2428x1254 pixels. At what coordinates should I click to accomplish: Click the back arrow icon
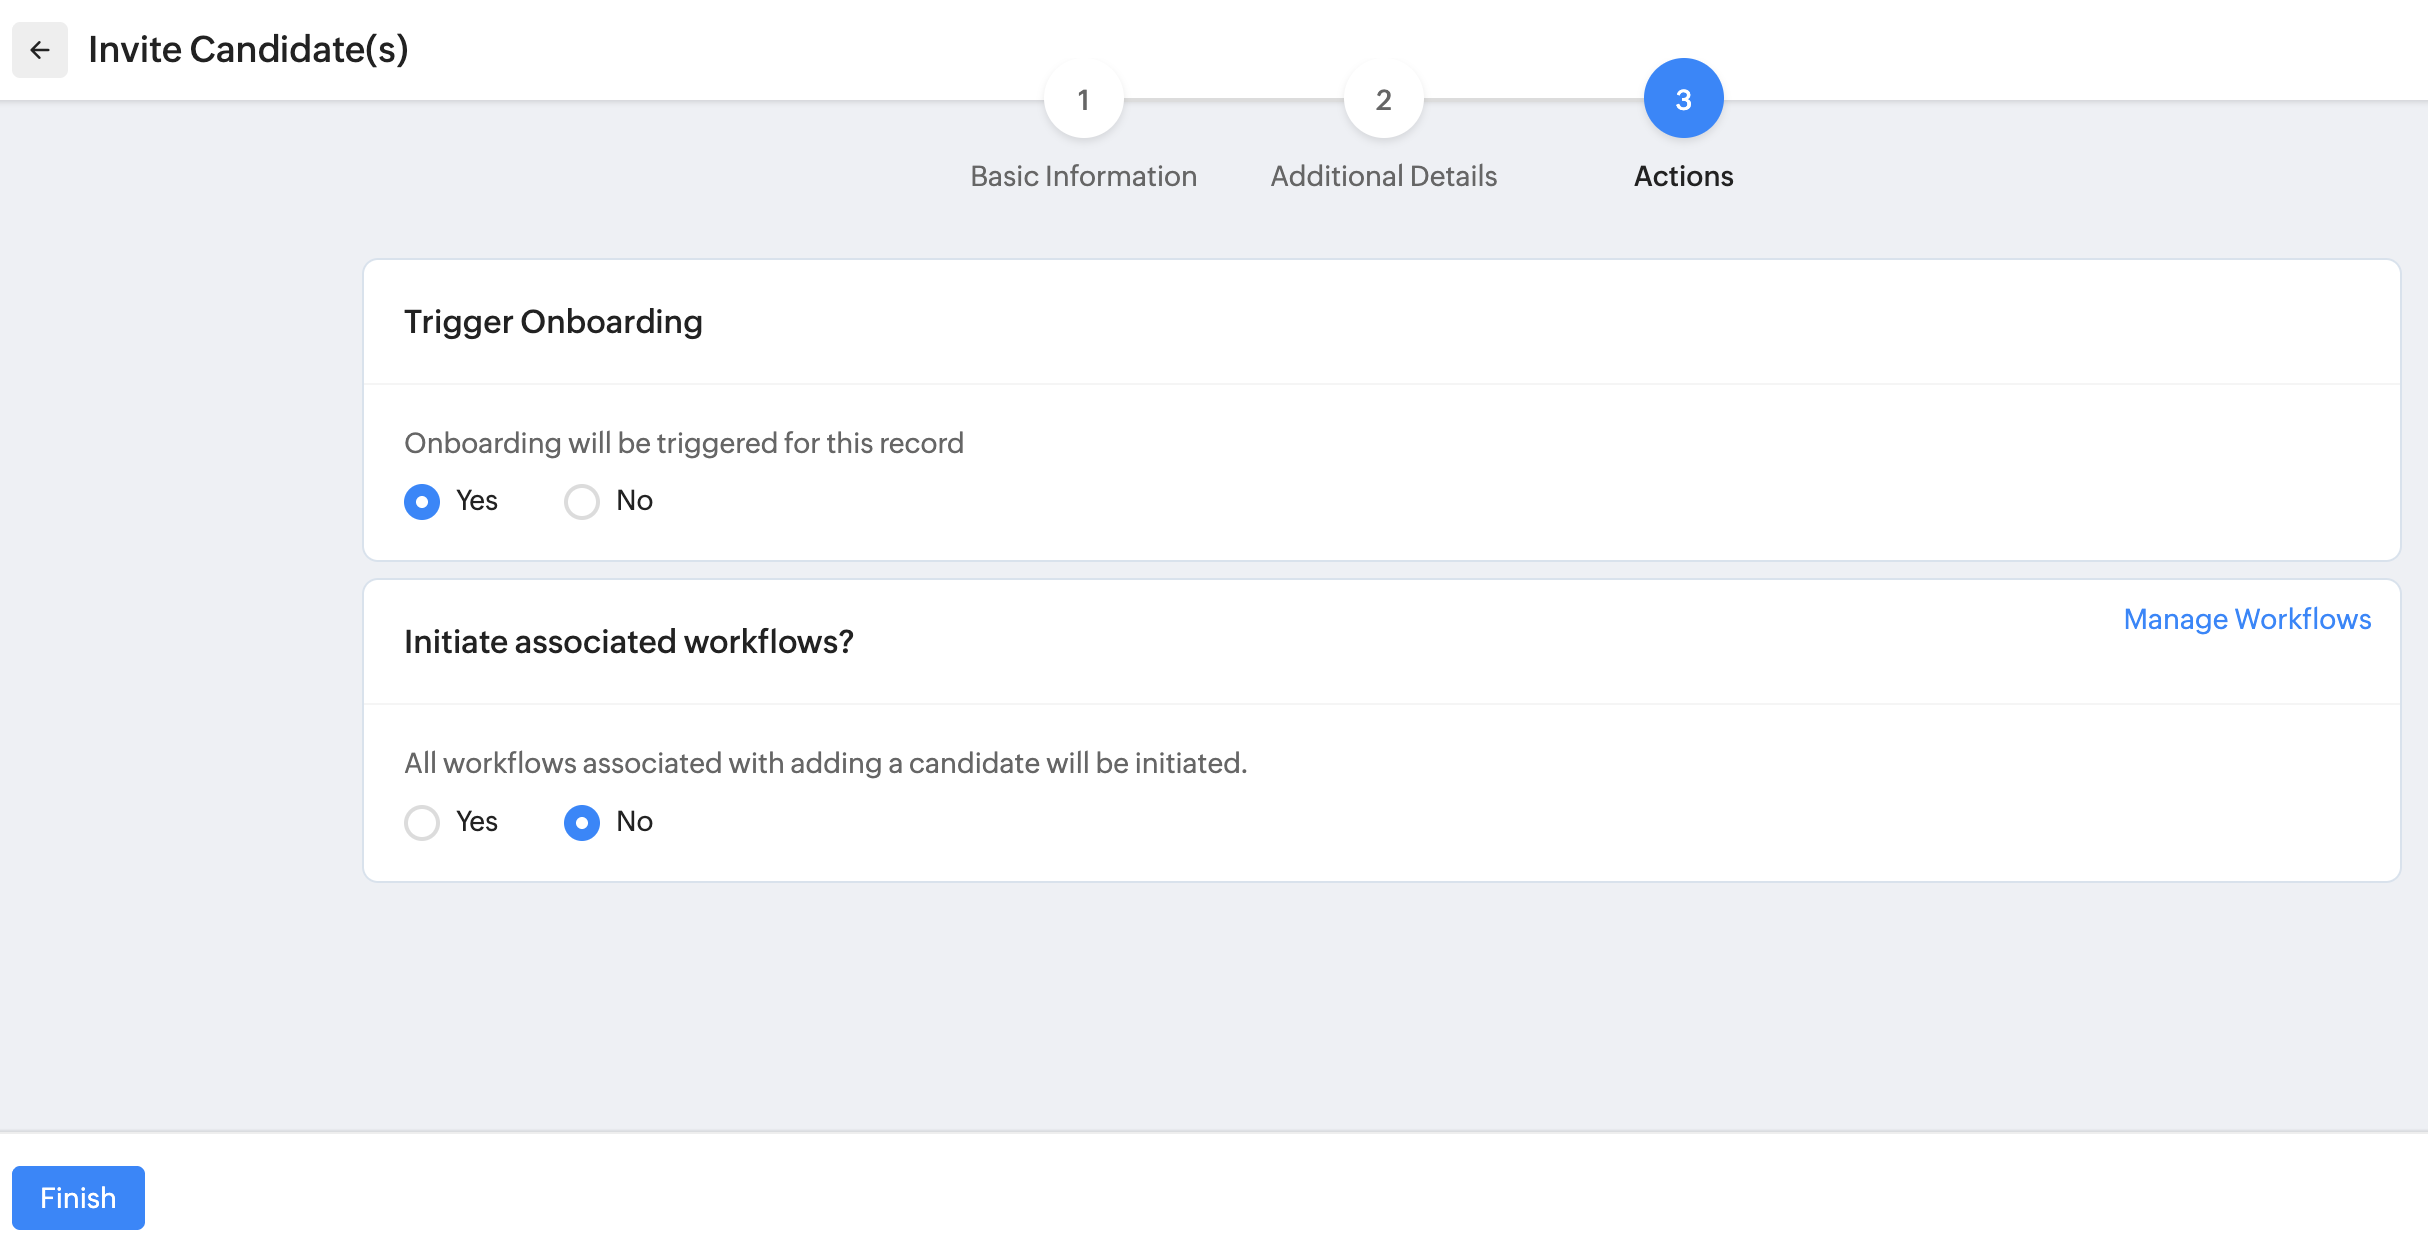(40, 50)
